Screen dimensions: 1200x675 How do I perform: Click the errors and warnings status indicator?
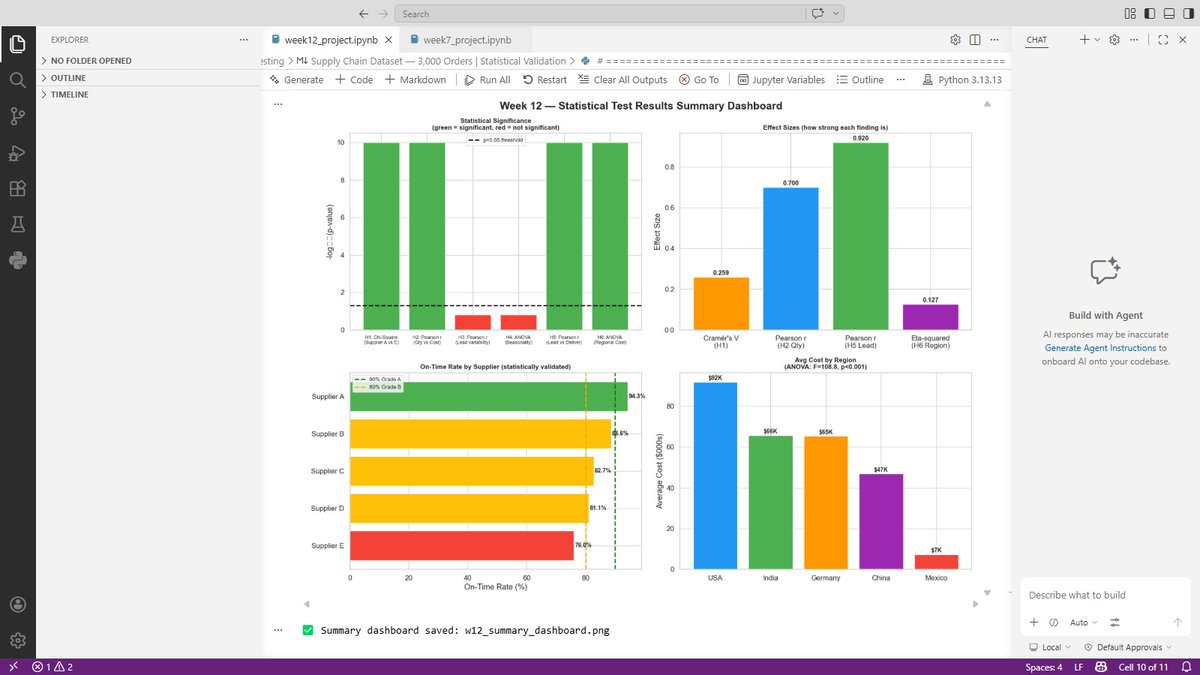coord(53,667)
